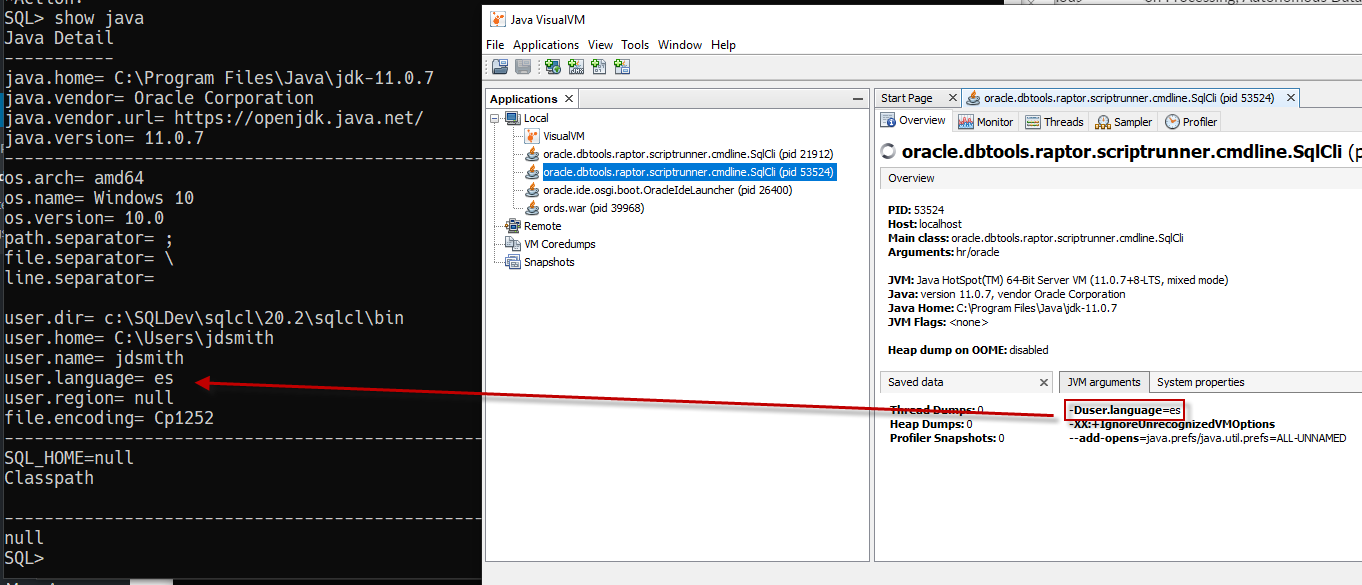Click the VisualVM icon in Applications tree
This screenshot has height=585, width=1362.
coord(532,136)
